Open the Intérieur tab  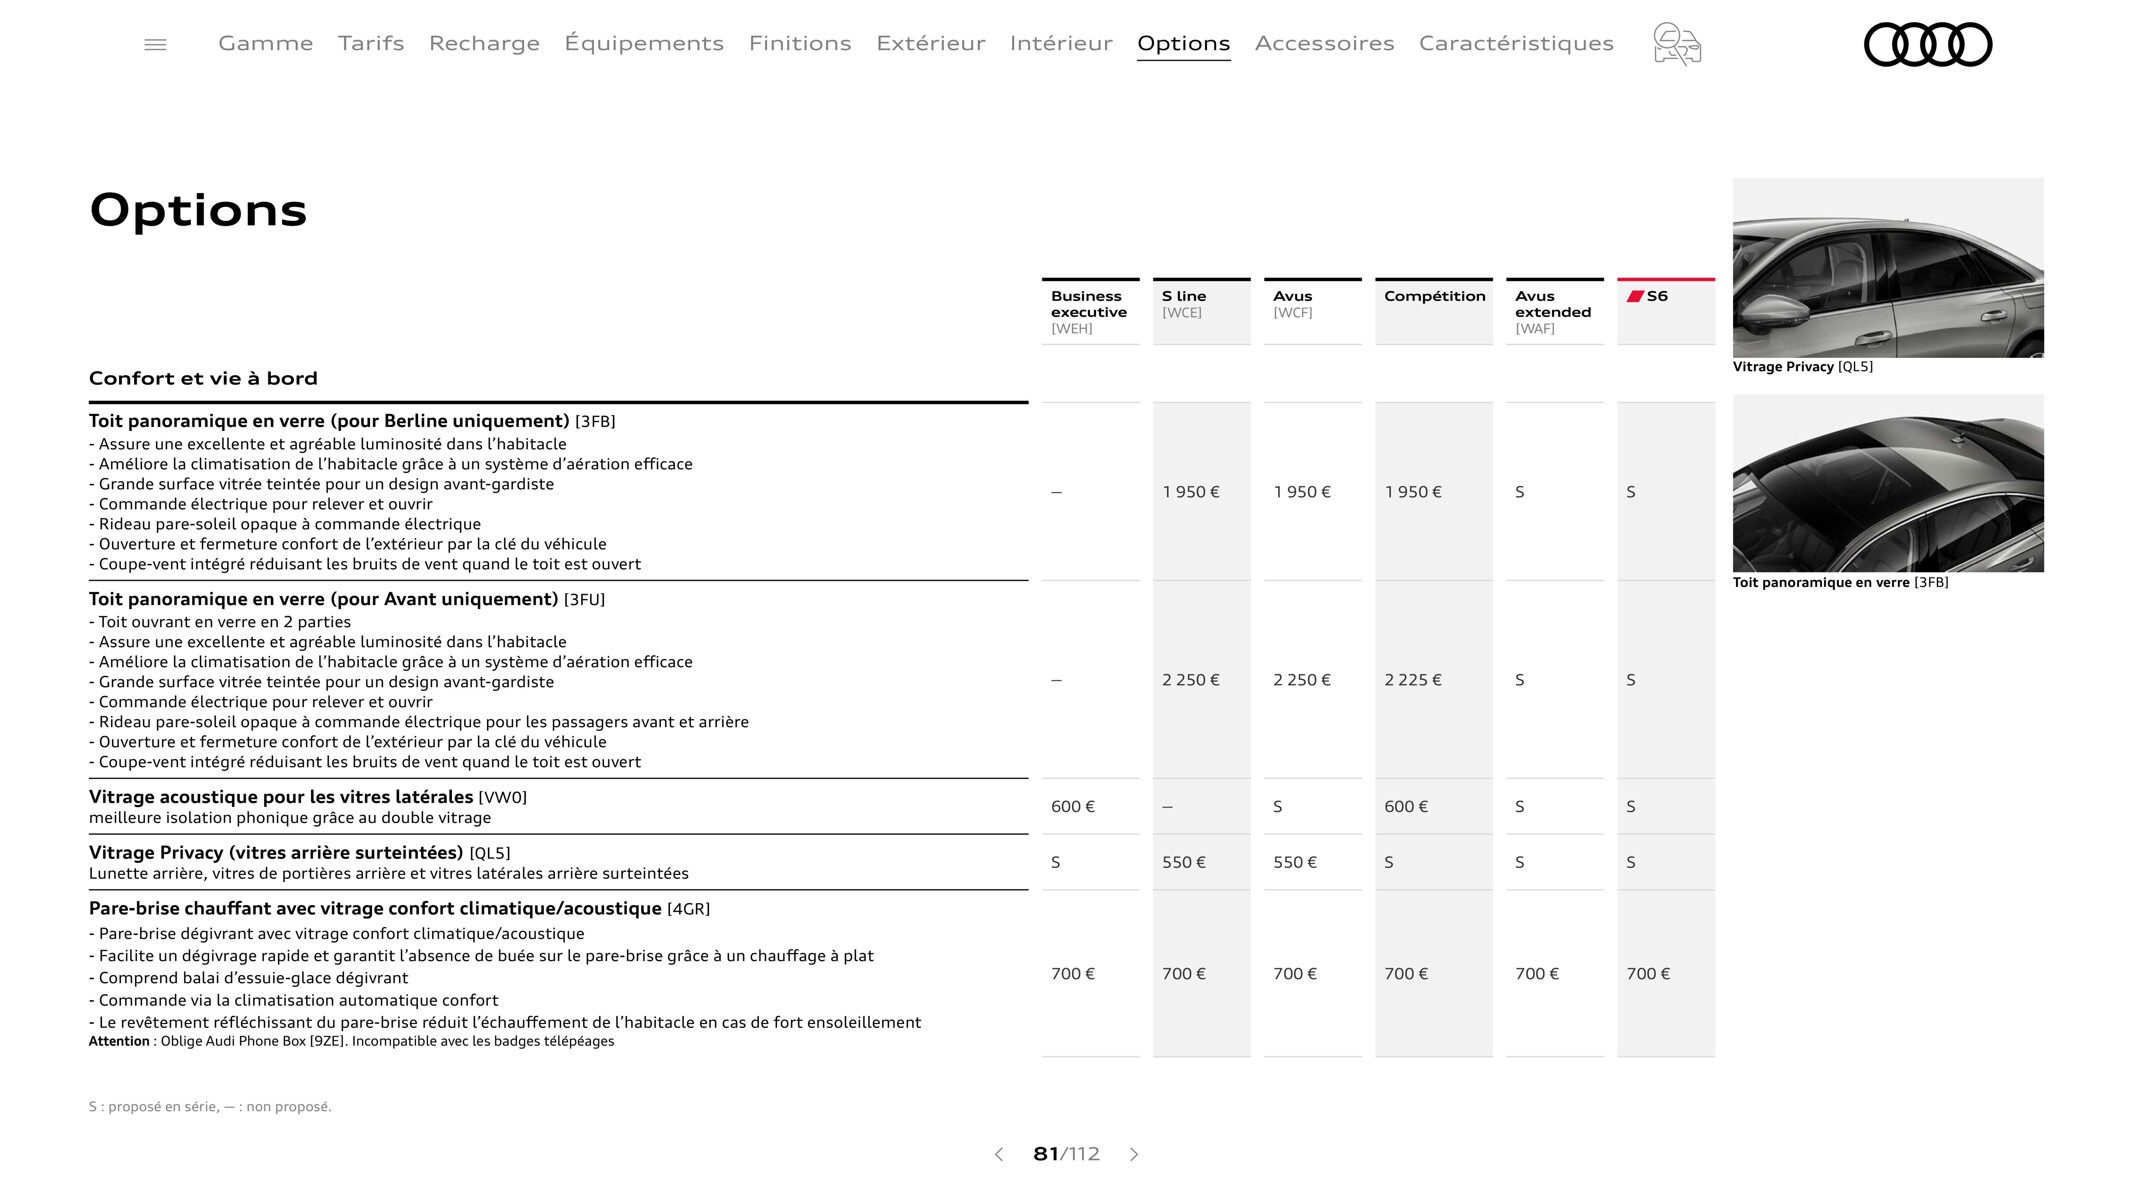tap(1061, 43)
